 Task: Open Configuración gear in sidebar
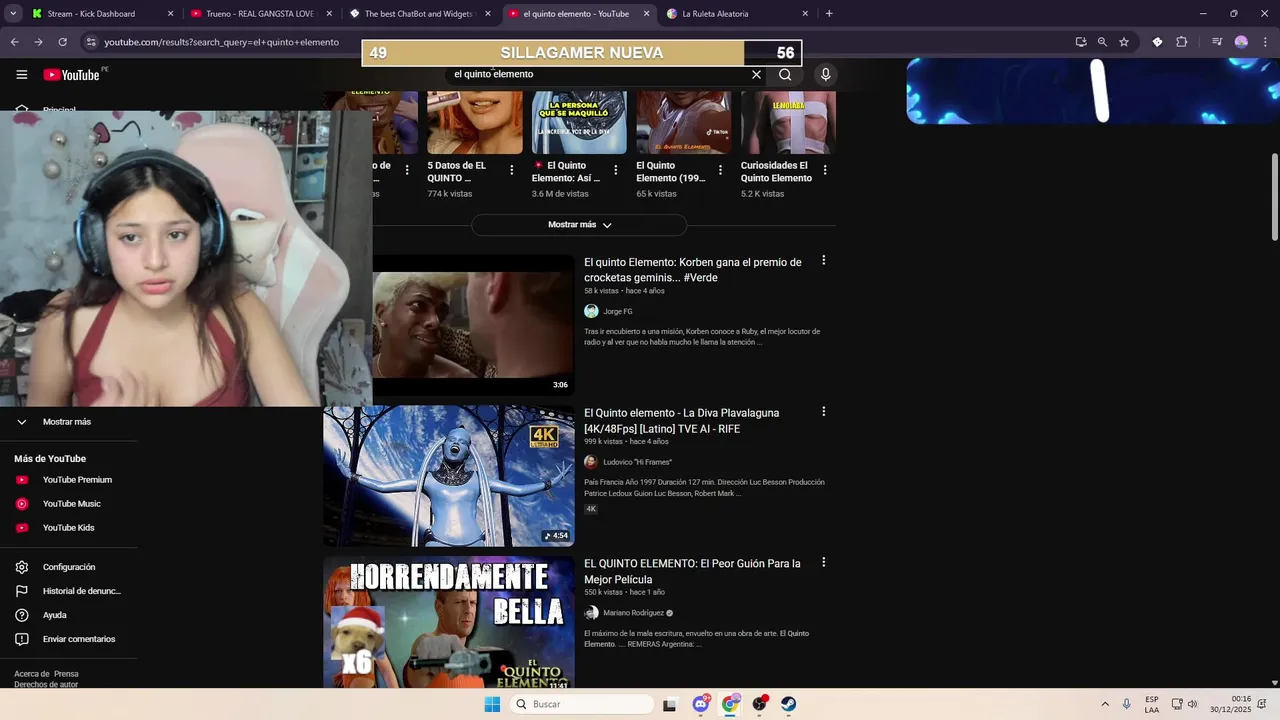click(22, 567)
